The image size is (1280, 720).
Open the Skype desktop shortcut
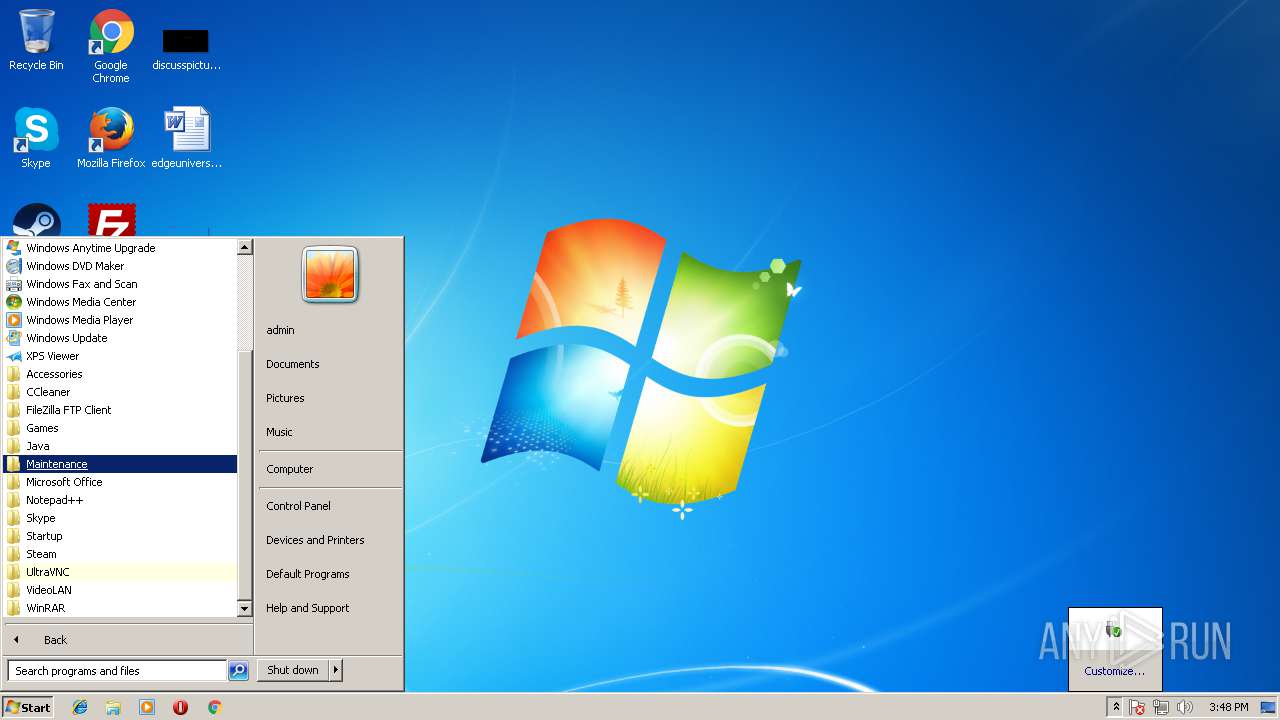pos(36,138)
